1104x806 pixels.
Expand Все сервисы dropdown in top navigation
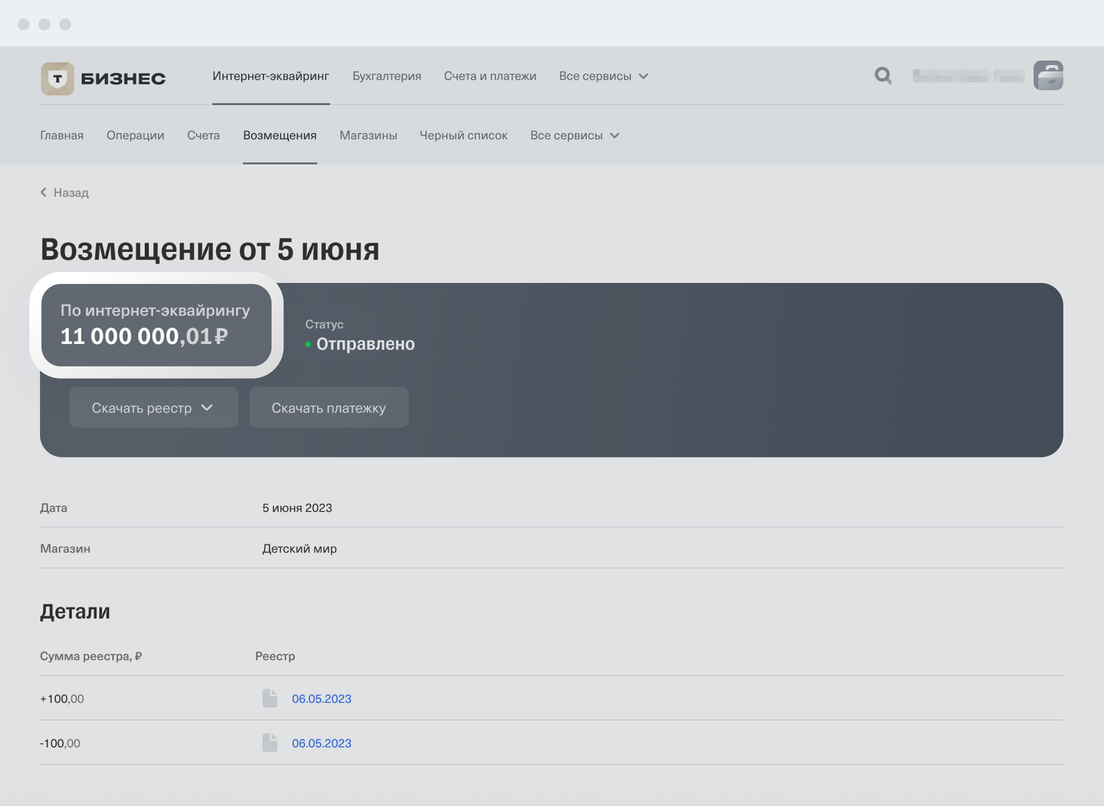(603, 76)
